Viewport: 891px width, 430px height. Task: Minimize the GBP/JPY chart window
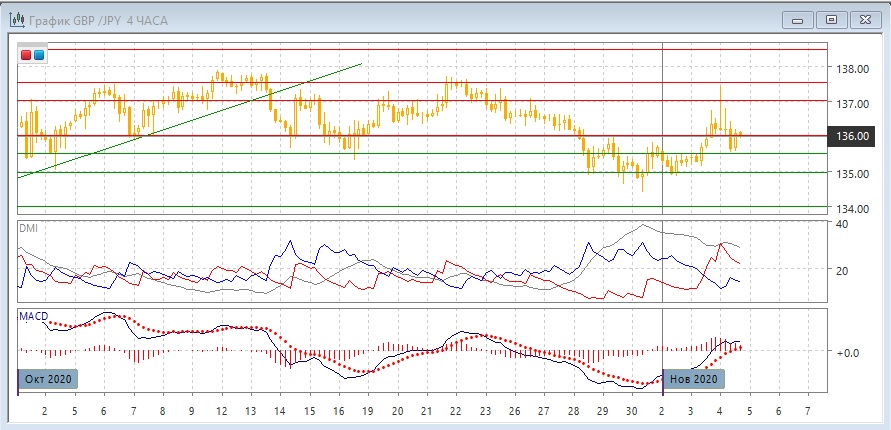point(796,19)
